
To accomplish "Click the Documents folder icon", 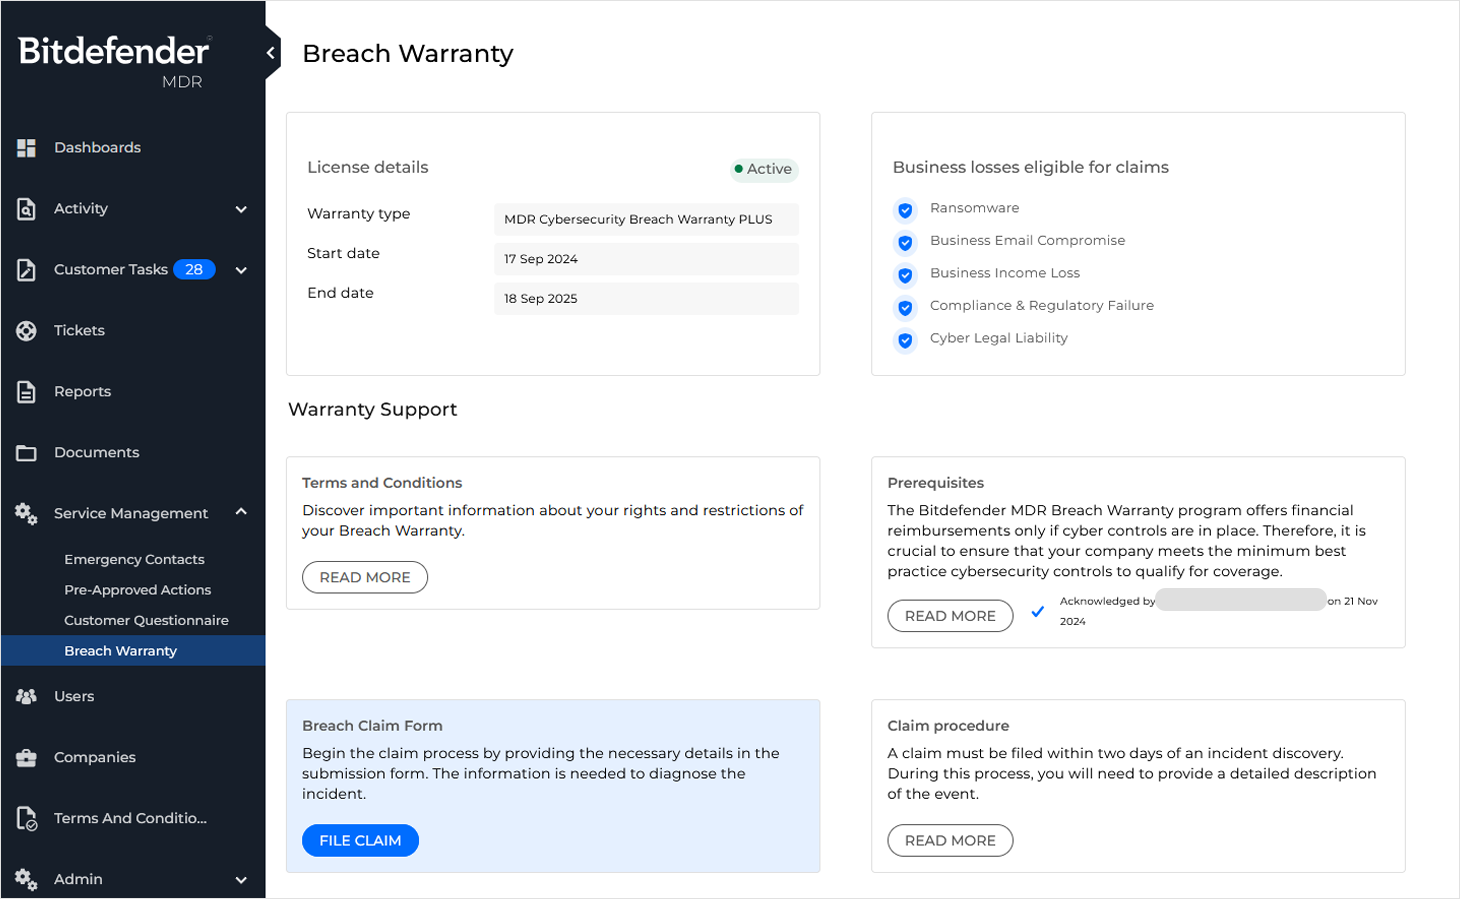I will (x=26, y=452).
